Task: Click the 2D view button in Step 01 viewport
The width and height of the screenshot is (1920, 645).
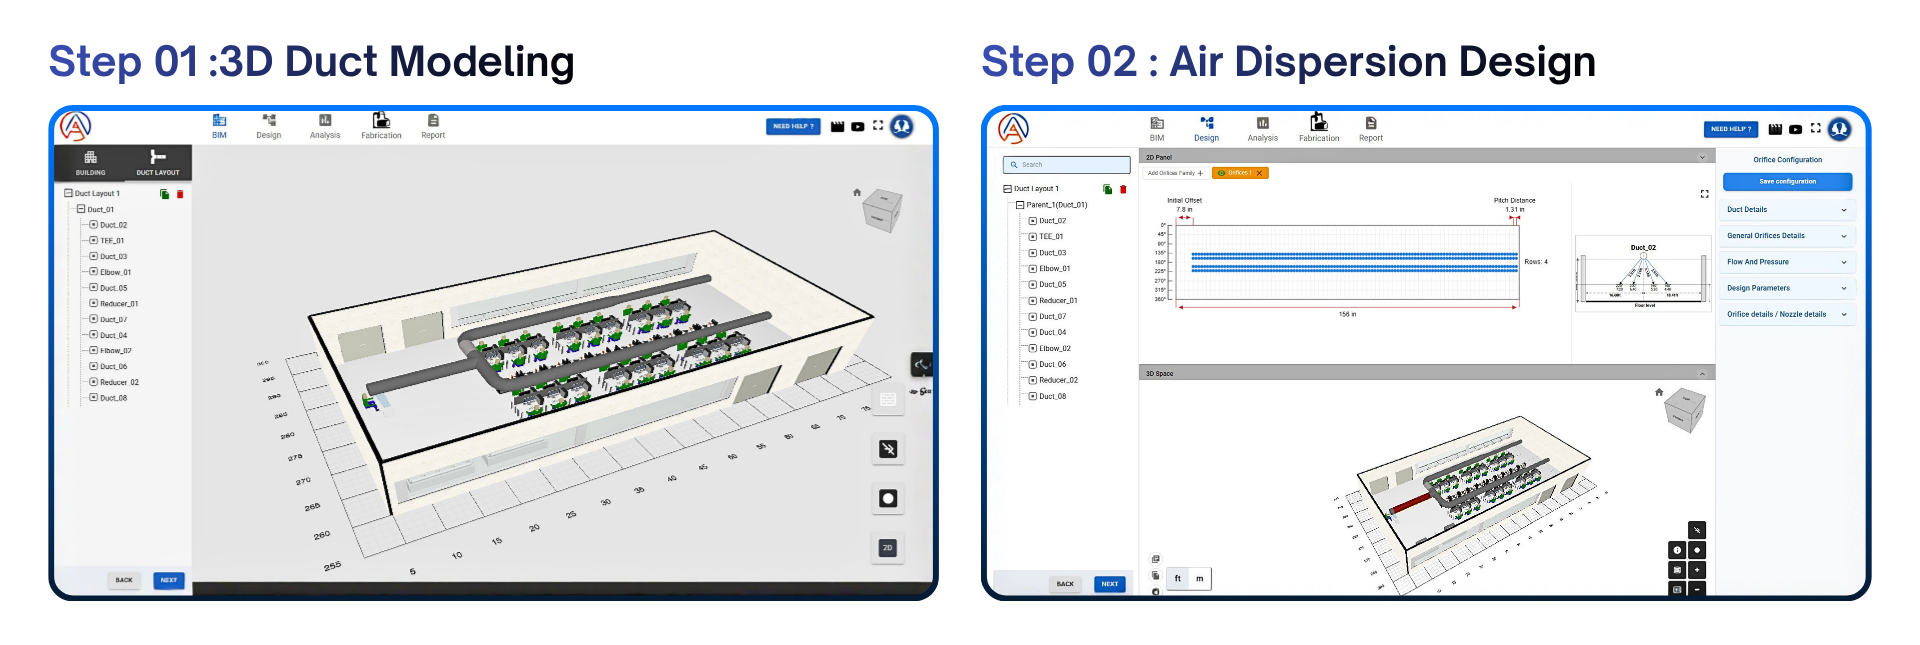Action: coord(887,548)
